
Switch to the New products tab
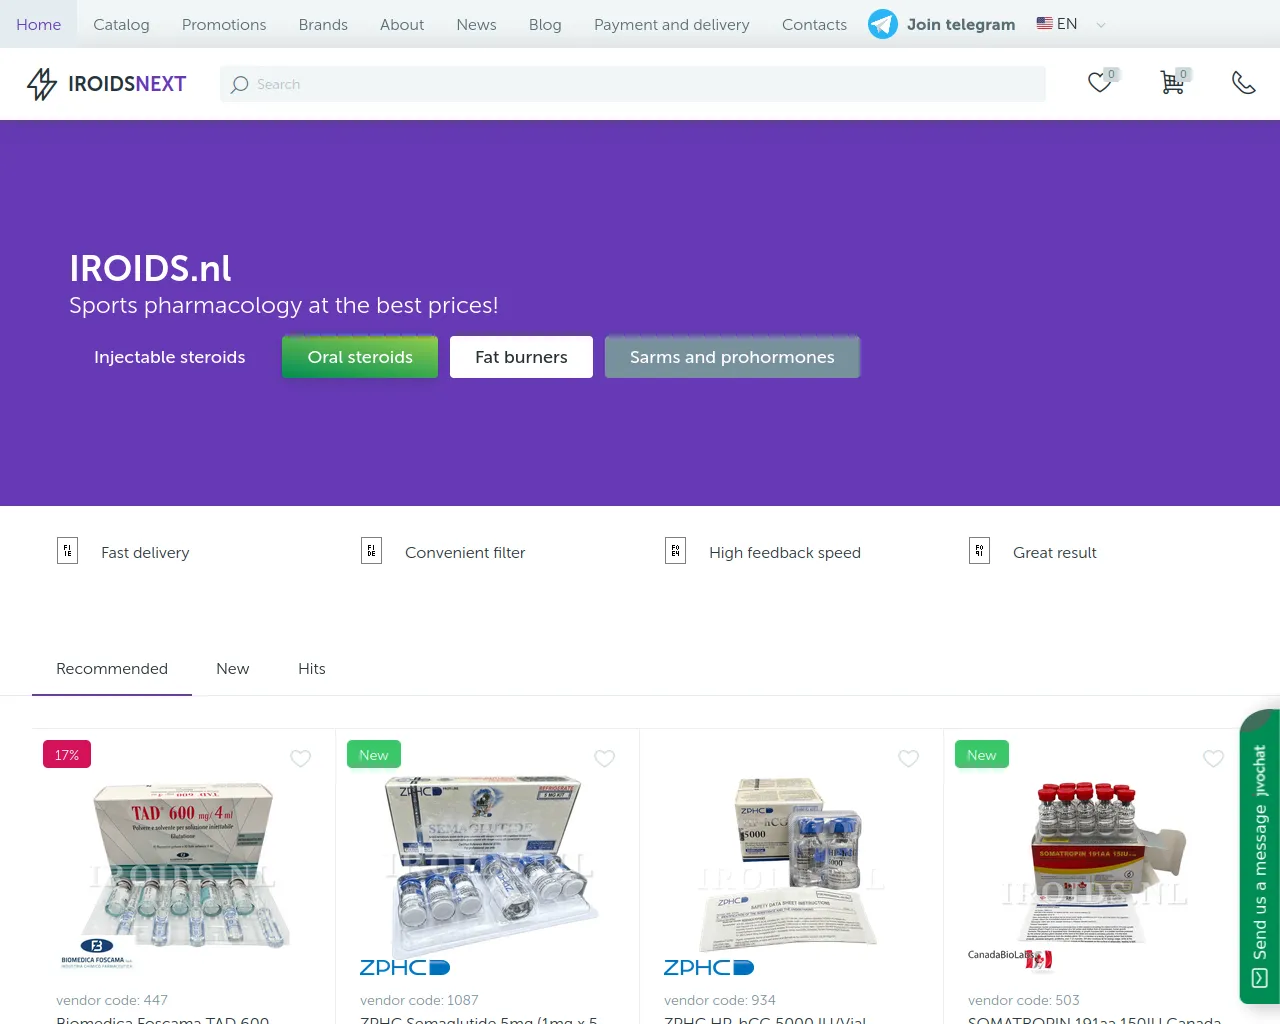click(x=233, y=668)
